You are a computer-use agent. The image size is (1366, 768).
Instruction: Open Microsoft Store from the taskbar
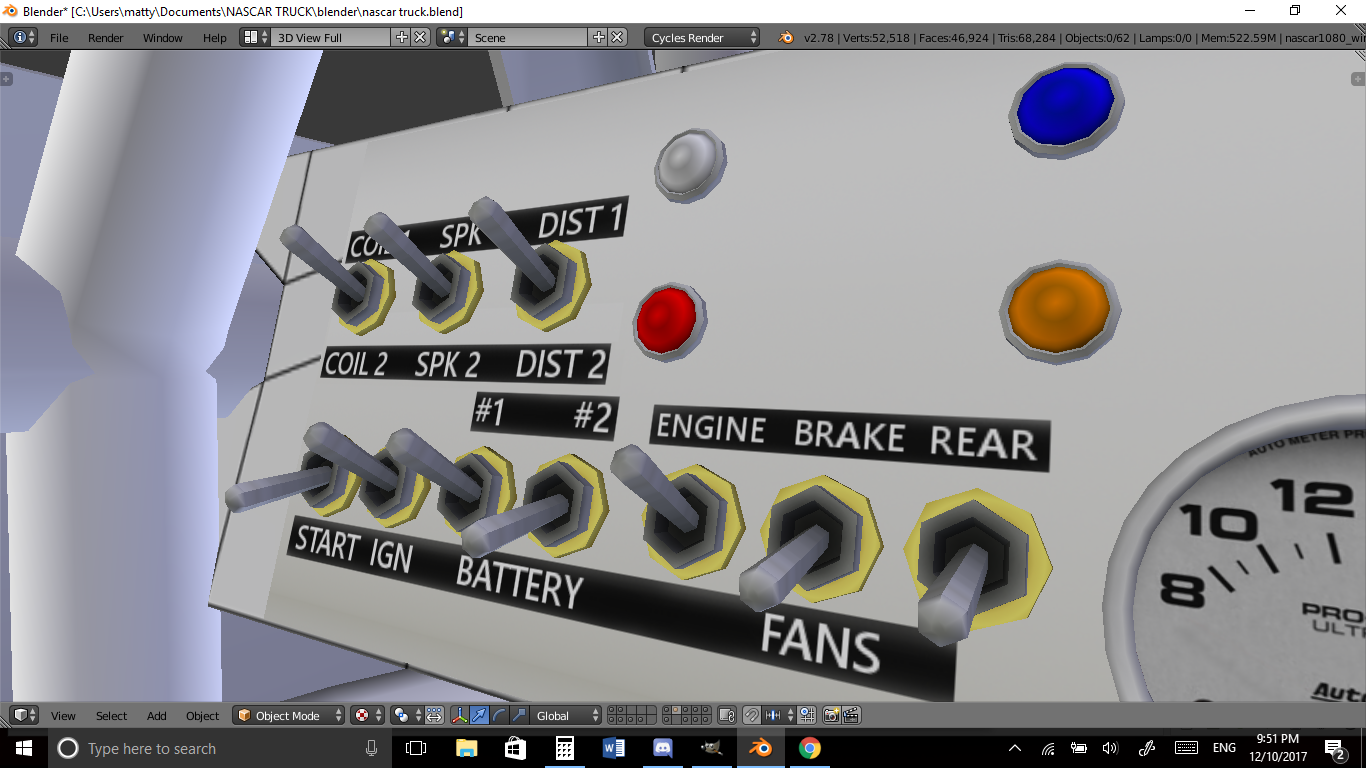point(515,748)
